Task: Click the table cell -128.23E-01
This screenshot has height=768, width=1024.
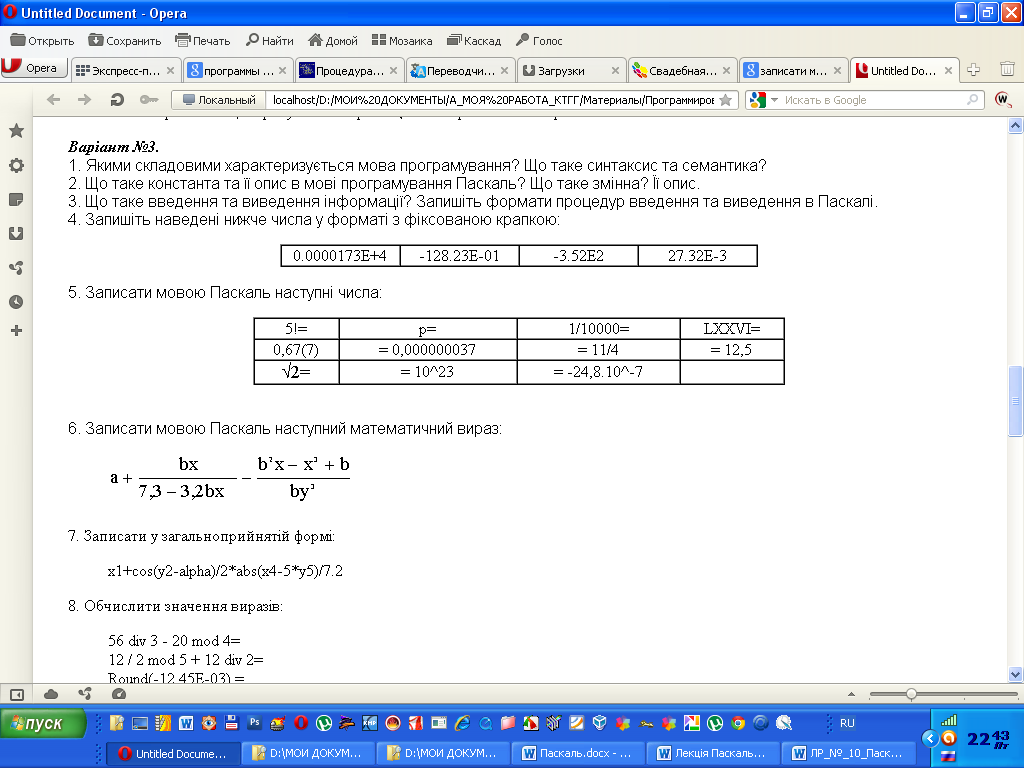Action: tap(459, 255)
